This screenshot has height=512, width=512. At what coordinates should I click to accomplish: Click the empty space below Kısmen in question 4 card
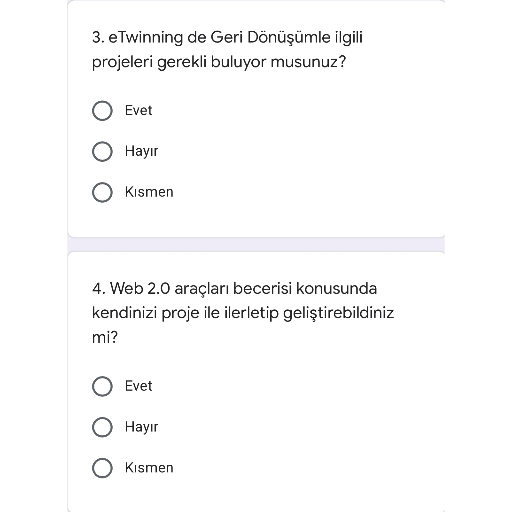pyautogui.click(x=256, y=495)
